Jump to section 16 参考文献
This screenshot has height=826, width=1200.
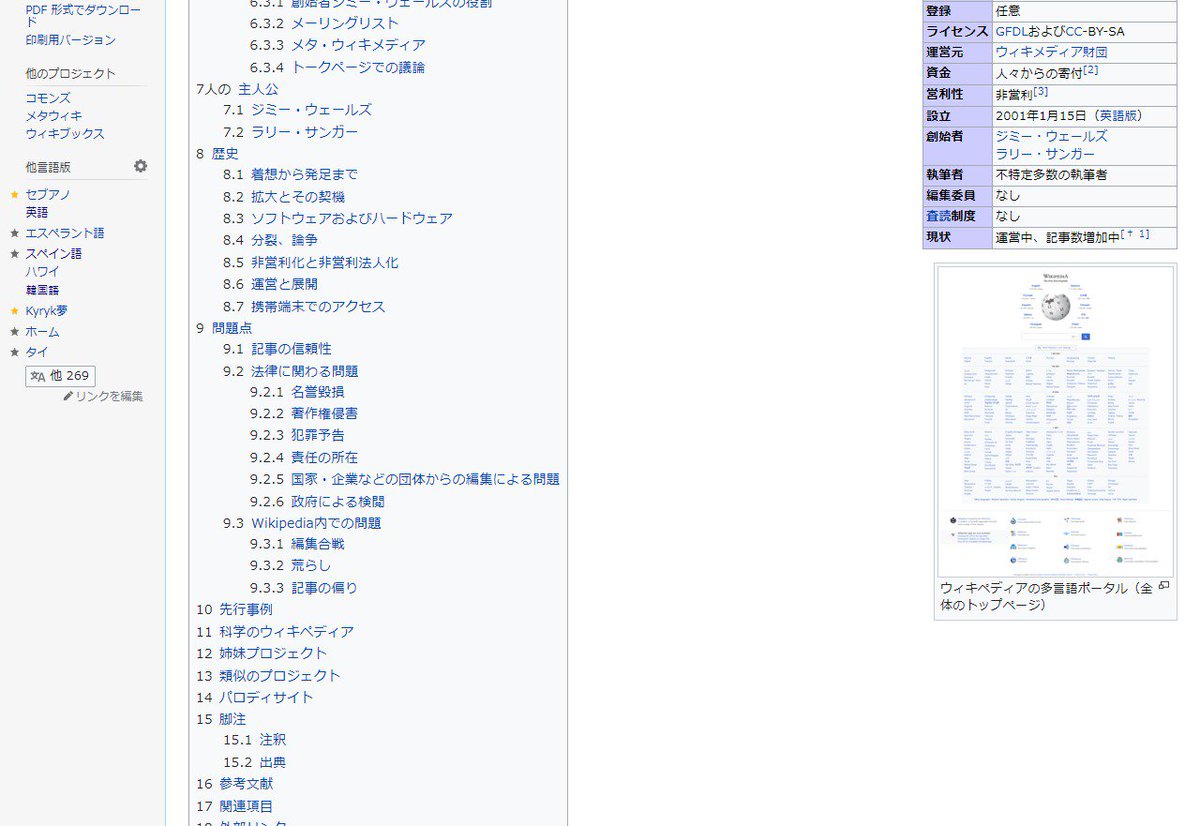(234, 784)
